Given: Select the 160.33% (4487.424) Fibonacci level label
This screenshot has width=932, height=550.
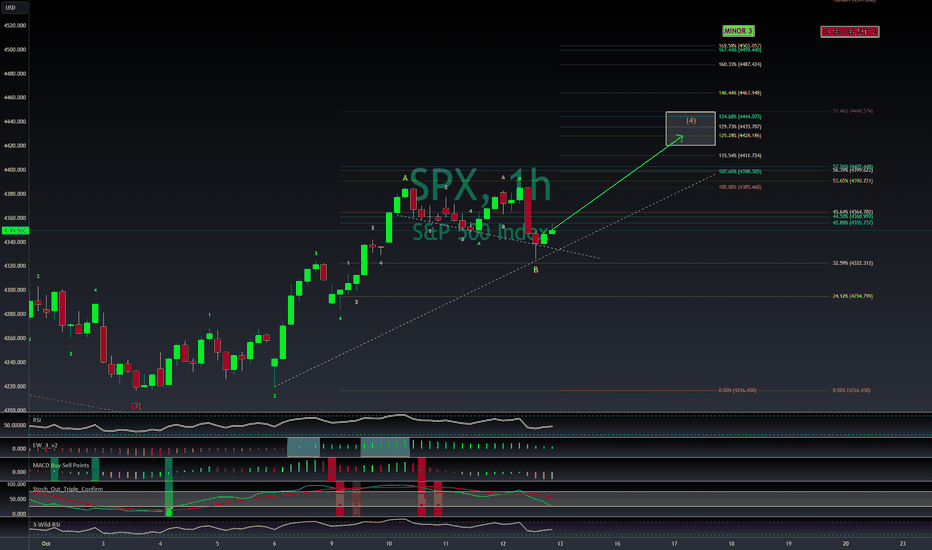Looking at the screenshot, I should (739, 64).
